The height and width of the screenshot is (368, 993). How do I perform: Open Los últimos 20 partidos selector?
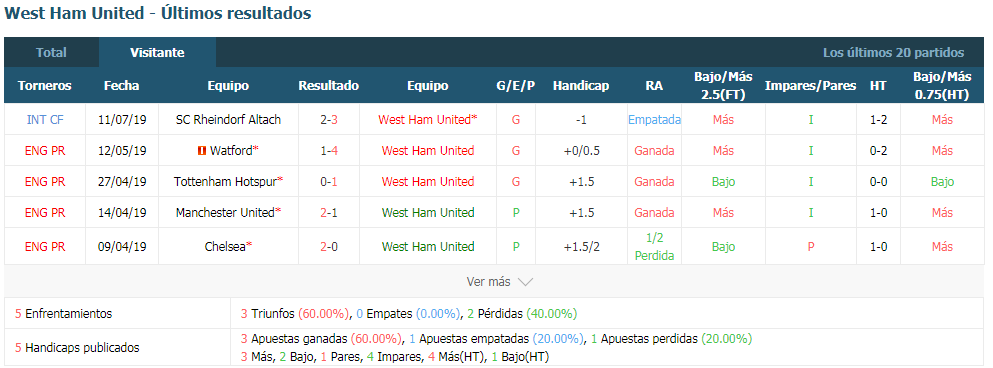pyautogui.click(x=894, y=53)
